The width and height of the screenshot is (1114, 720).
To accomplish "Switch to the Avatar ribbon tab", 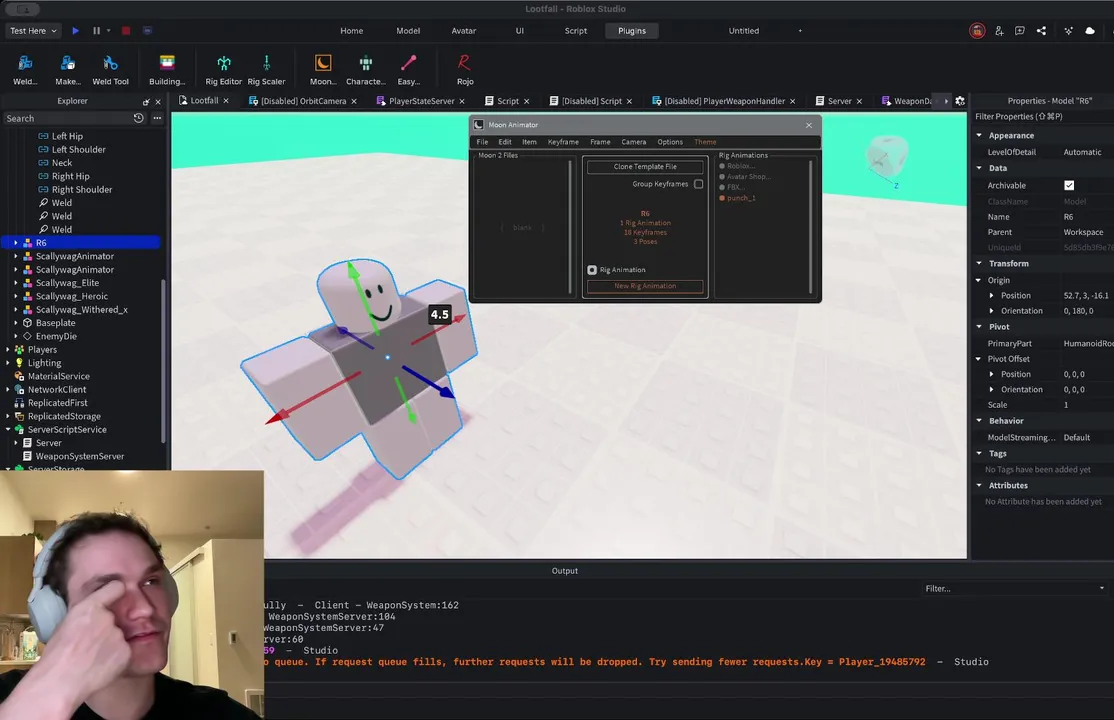I will pyautogui.click(x=464, y=31).
